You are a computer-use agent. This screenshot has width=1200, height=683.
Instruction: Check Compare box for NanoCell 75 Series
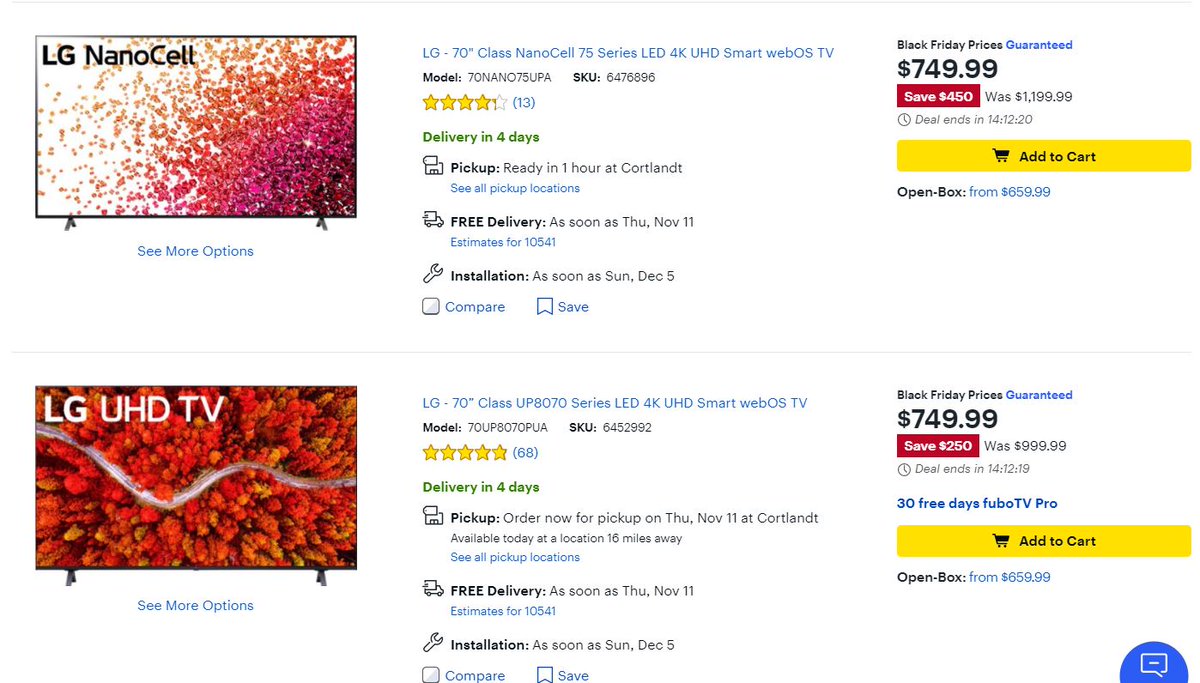431,307
